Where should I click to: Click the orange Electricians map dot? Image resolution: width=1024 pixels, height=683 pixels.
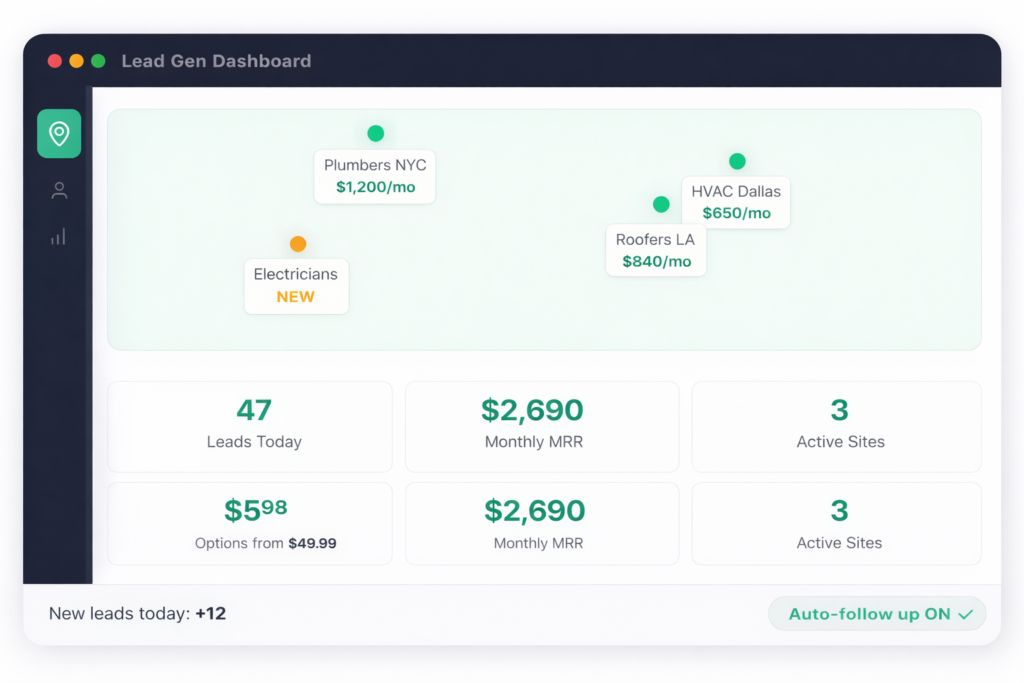coord(298,244)
